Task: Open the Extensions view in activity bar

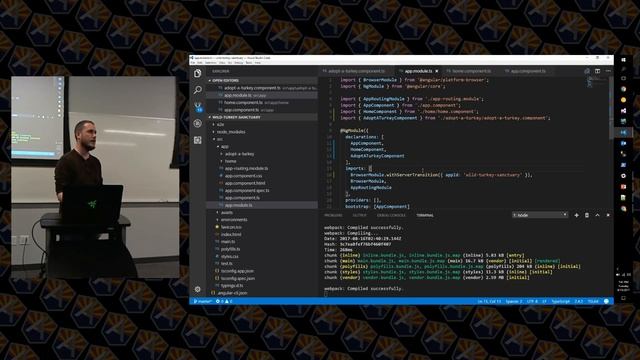Action: pyautogui.click(x=198, y=140)
